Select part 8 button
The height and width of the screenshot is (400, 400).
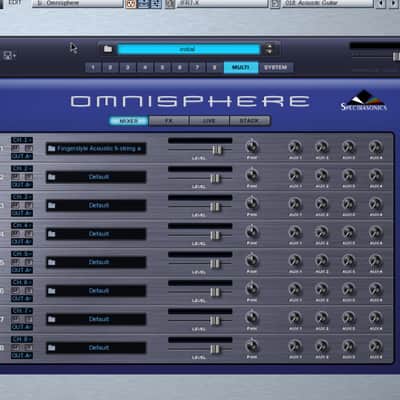214,68
